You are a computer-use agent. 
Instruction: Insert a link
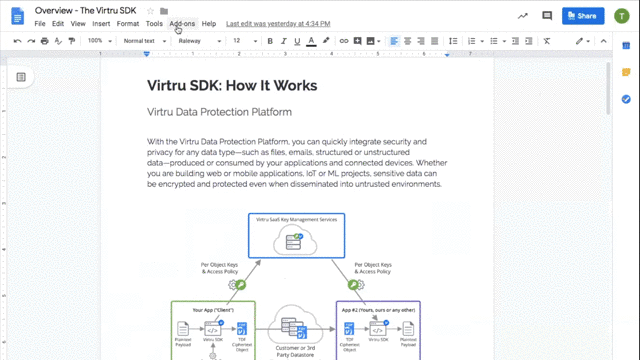pos(344,41)
